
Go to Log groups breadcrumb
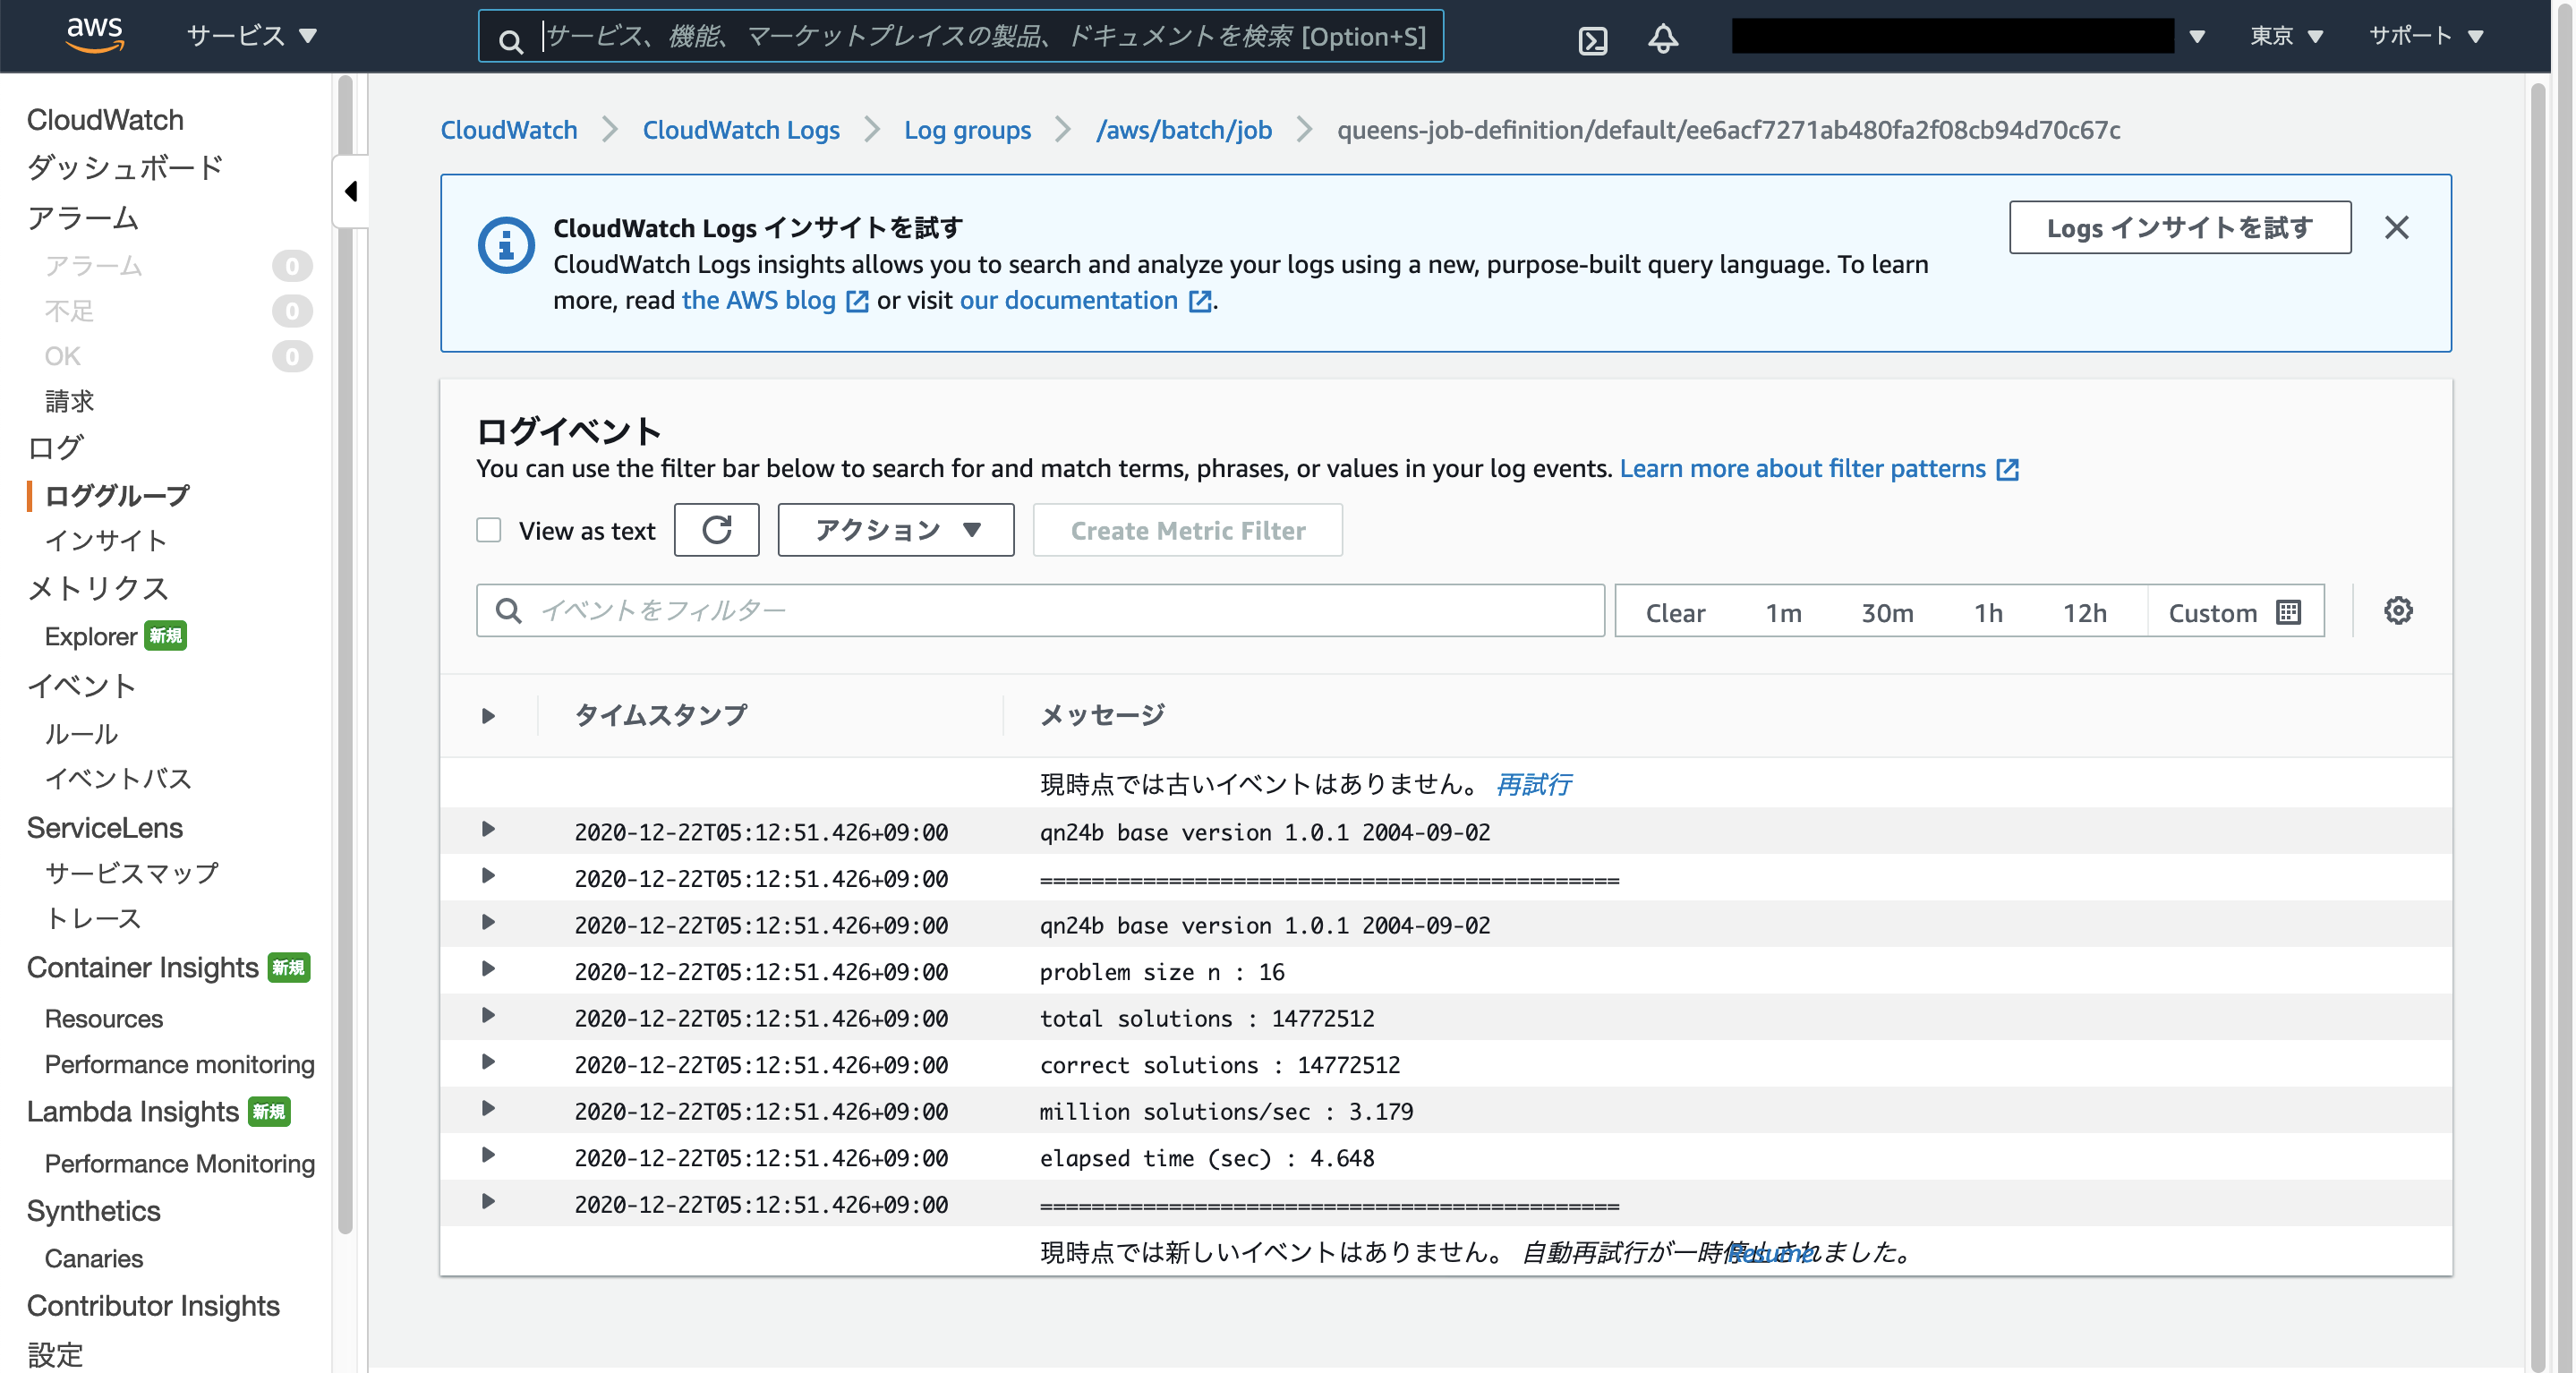pos(967,130)
